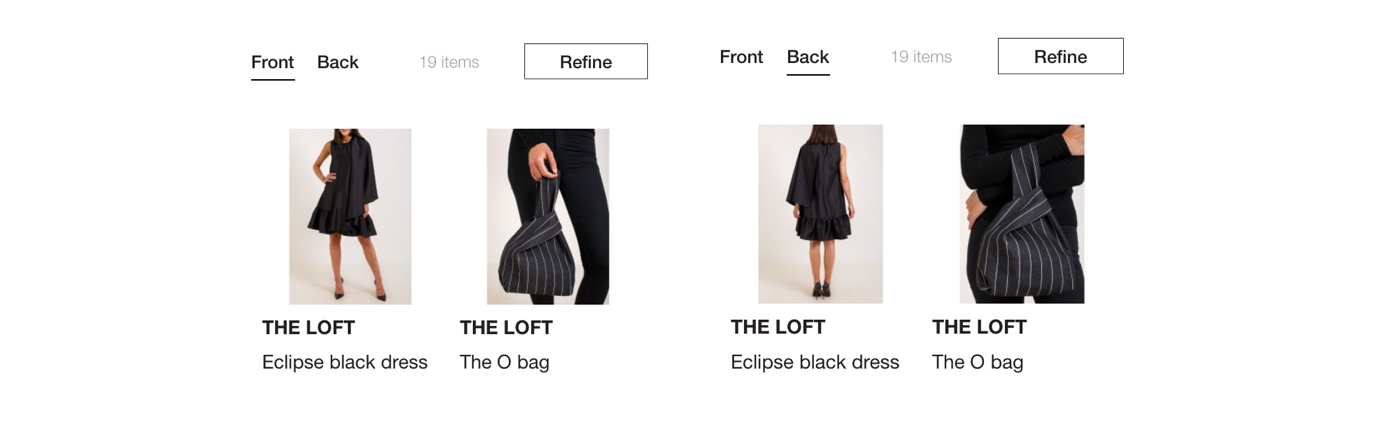The height and width of the screenshot is (426, 1373).
Task: Select the underlined, active Front tab
Action: click(x=272, y=62)
